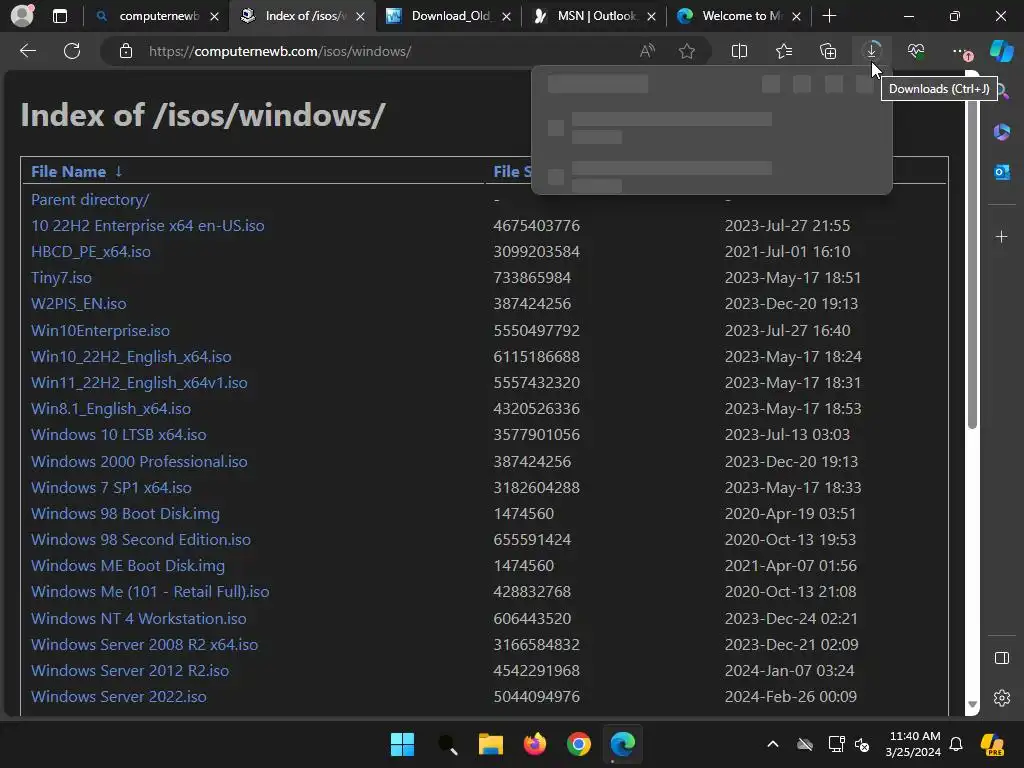Image resolution: width=1024 pixels, height=768 pixels.
Task: Open the notification bell
Action: pos(955,744)
